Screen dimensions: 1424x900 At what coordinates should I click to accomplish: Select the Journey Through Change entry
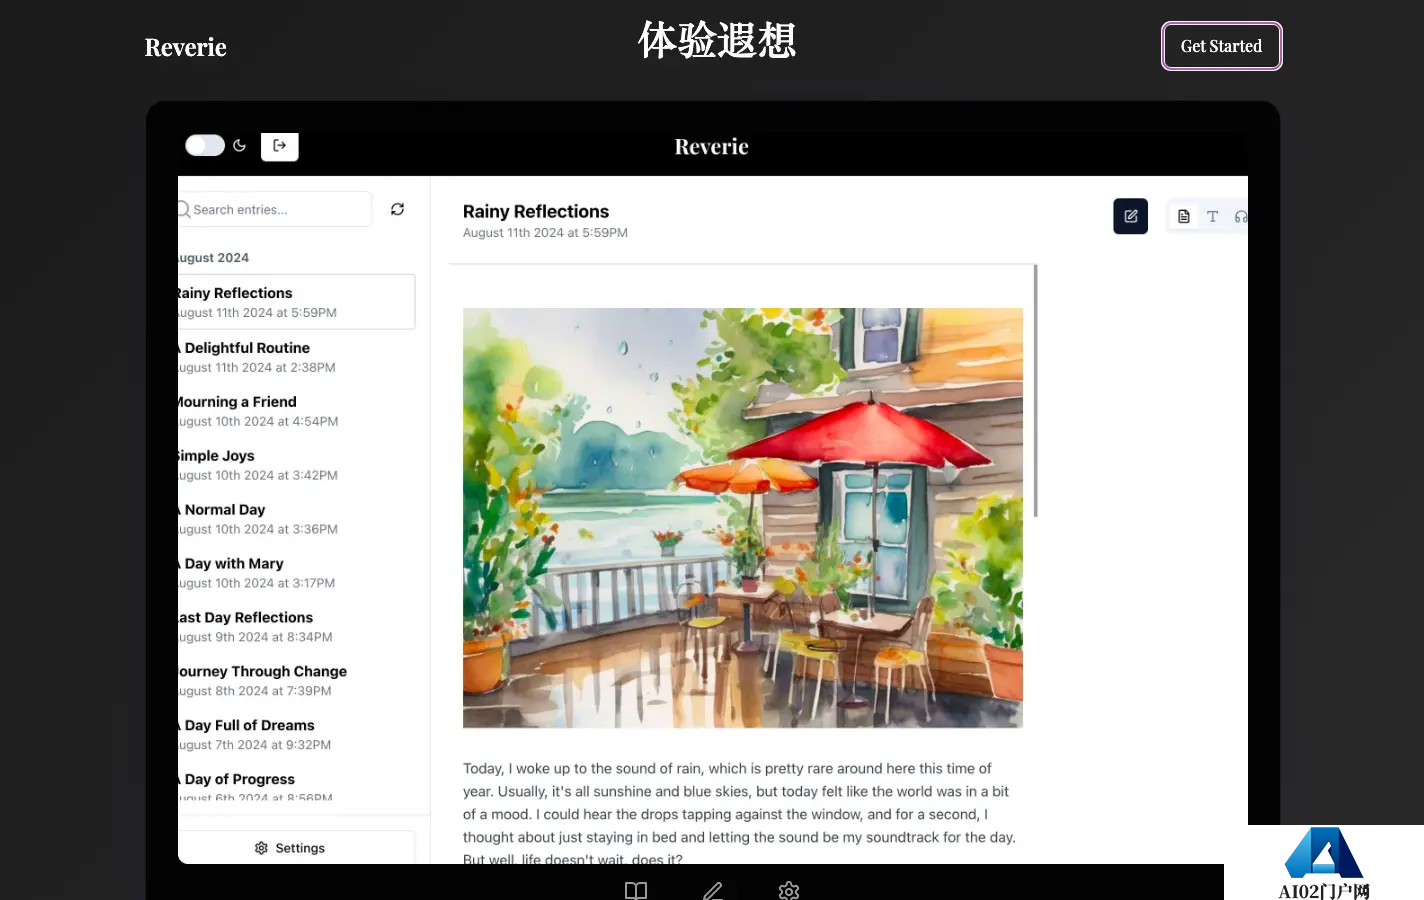tap(296, 681)
